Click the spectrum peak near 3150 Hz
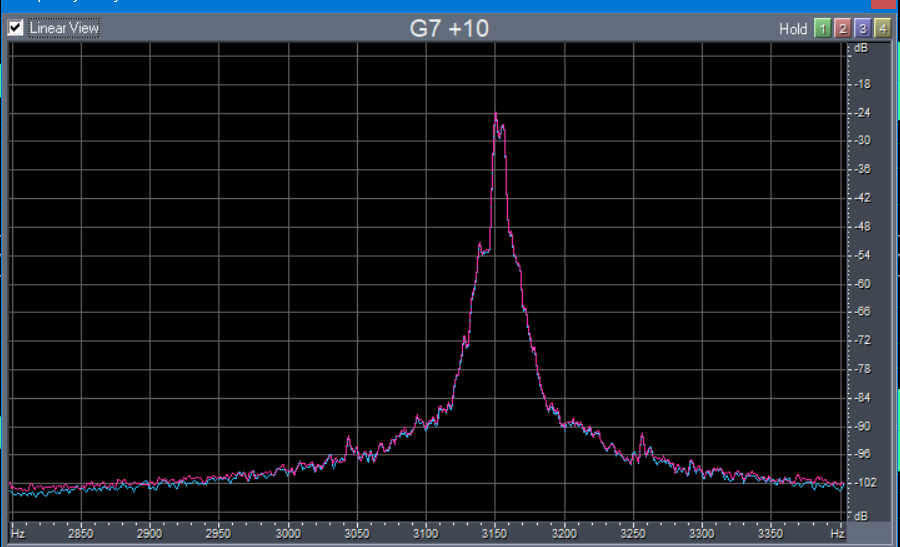This screenshot has width=900, height=547. pos(496,114)
